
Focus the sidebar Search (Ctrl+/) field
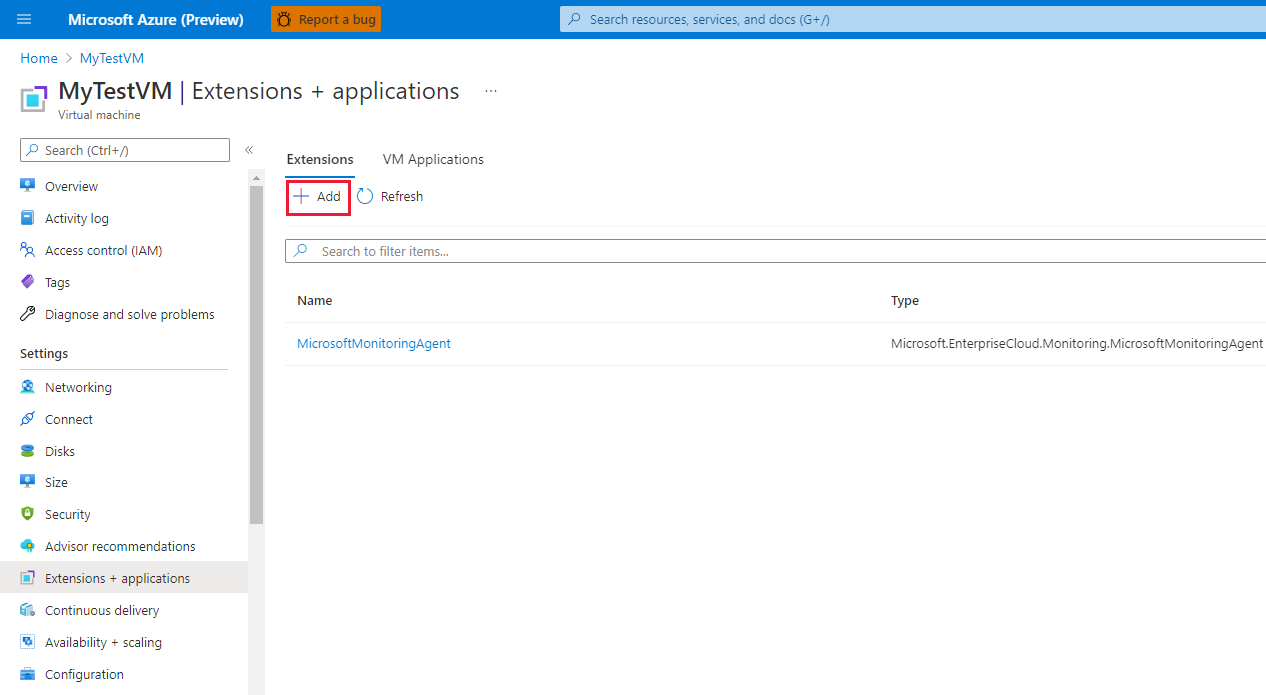click(125, 150)
